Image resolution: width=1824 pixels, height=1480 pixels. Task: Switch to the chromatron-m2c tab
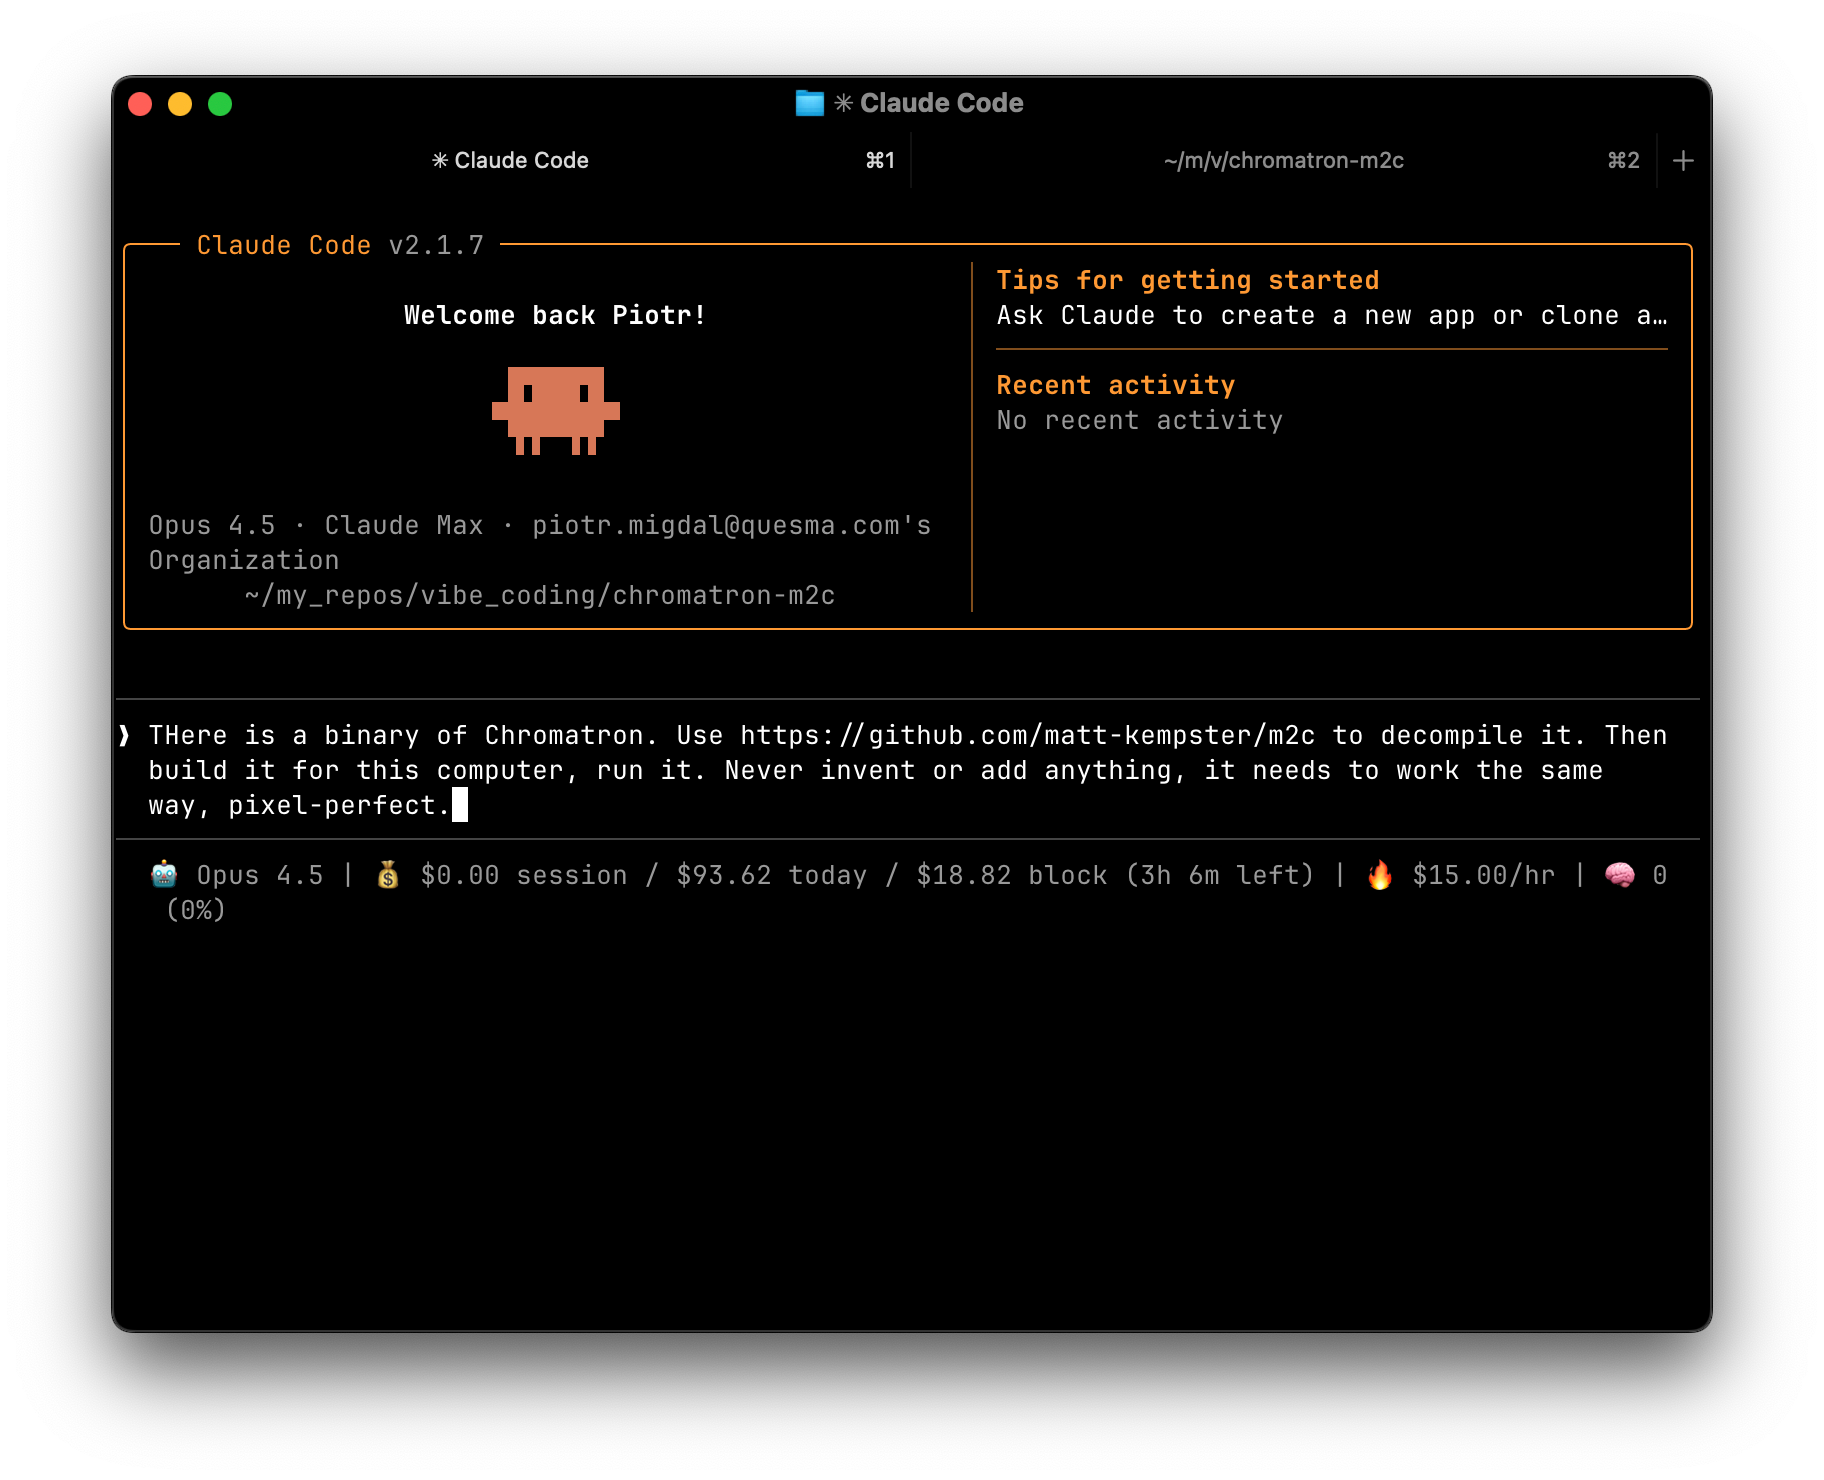[x=1283, y=160]
